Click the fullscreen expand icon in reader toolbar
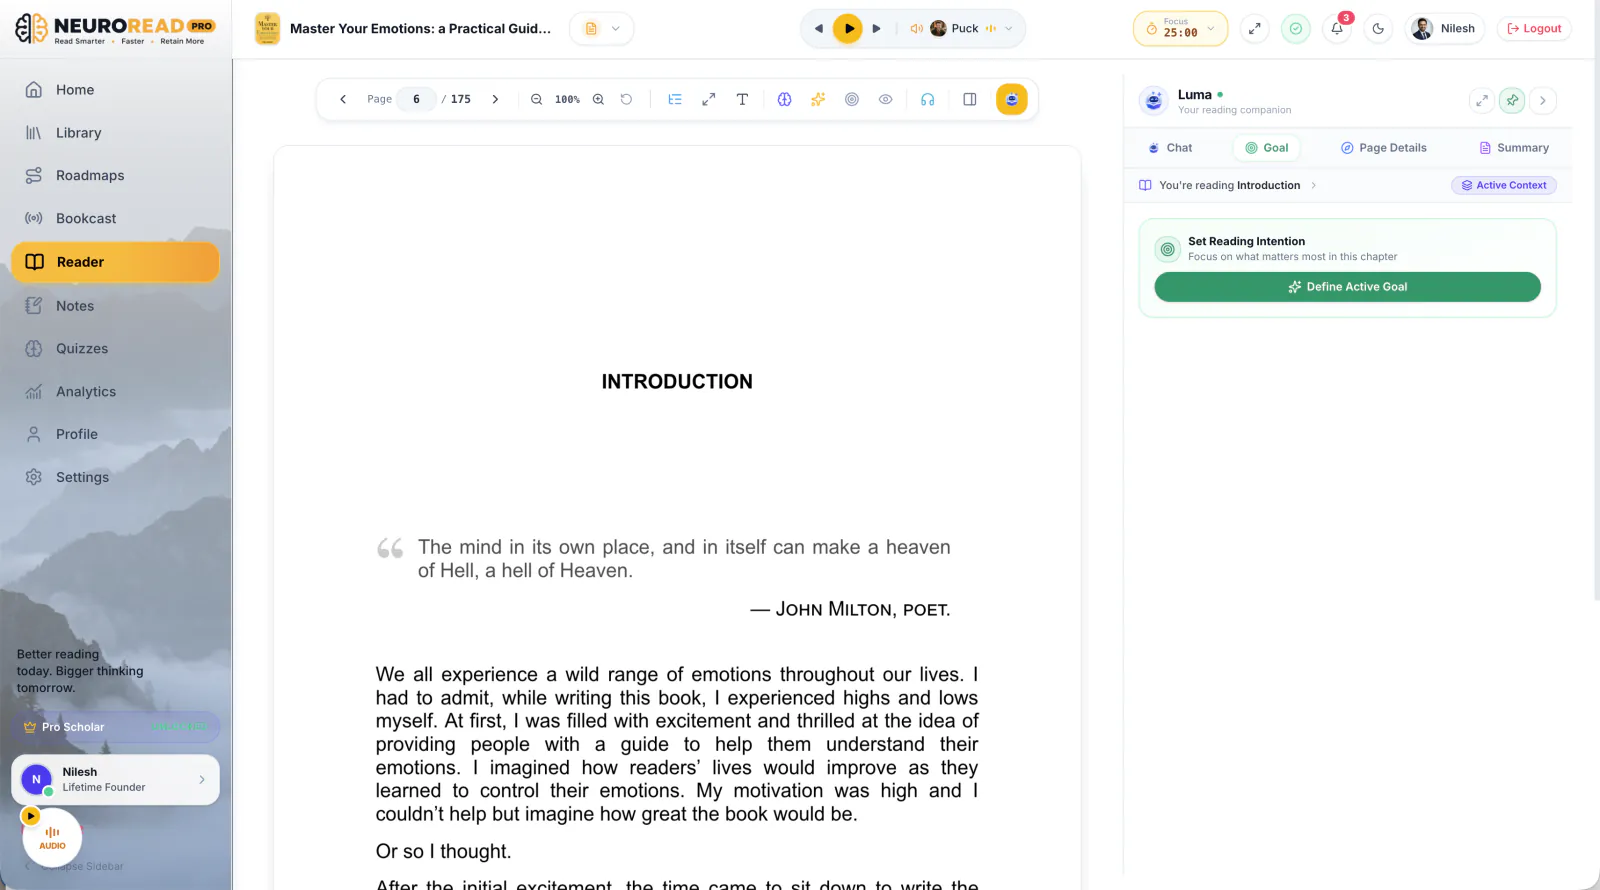This screenshot has width=1600, height=890. click(708, 100)
